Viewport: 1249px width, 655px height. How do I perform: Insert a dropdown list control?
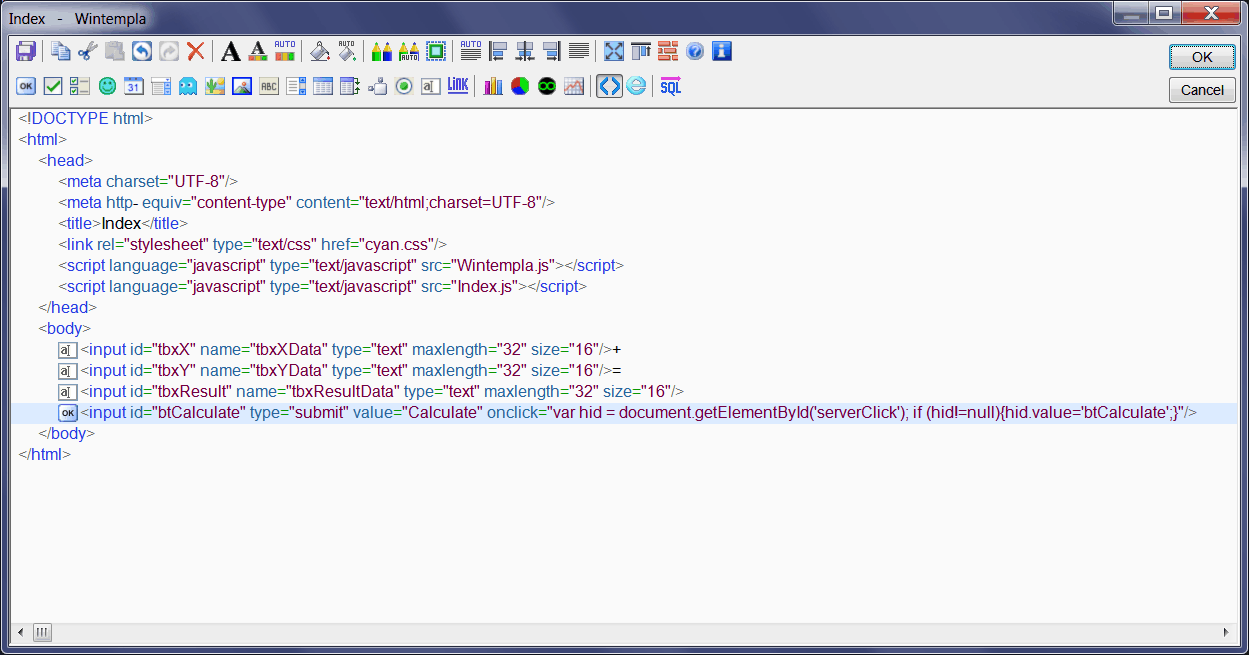coord(161,86)
